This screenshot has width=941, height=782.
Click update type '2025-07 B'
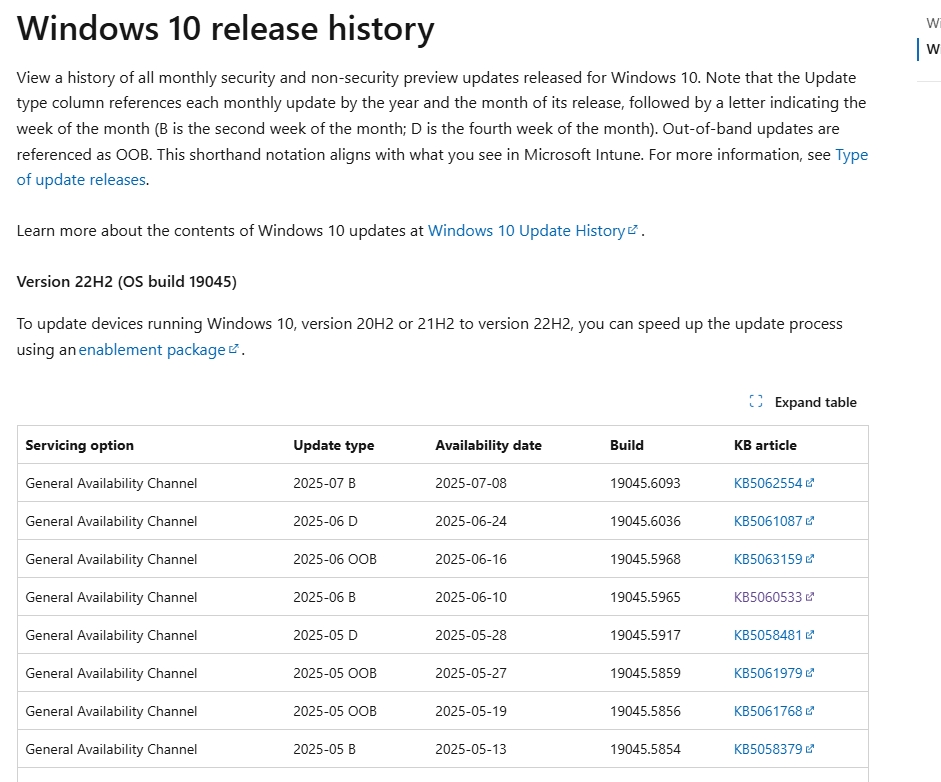point(325,483)
